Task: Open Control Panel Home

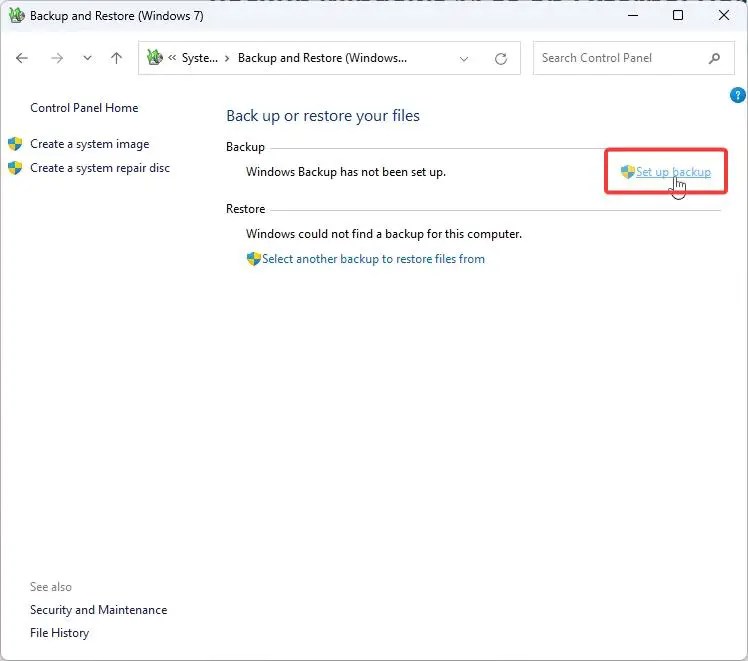Action: (x=84, y=108)
